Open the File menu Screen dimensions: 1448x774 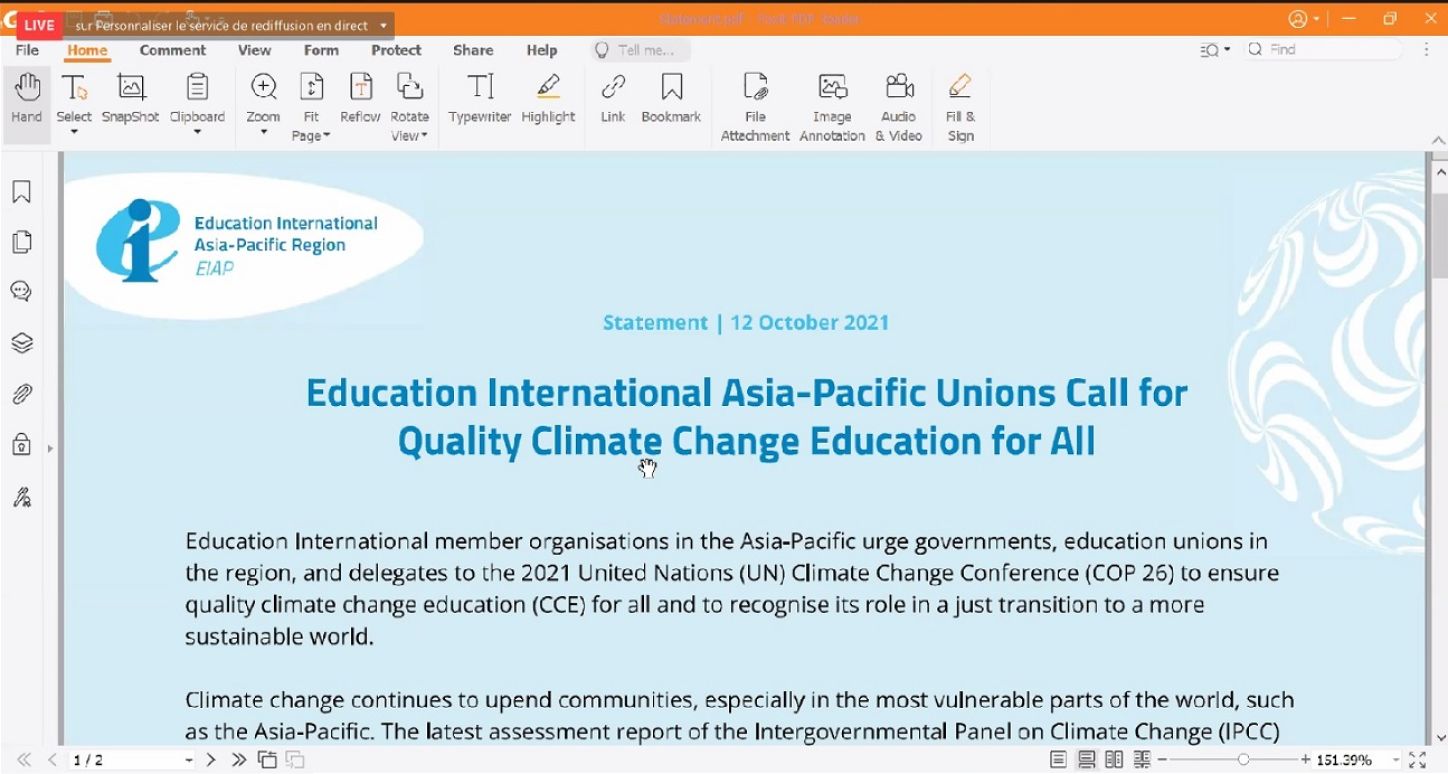pyautogui.click(x=27, y=50)
